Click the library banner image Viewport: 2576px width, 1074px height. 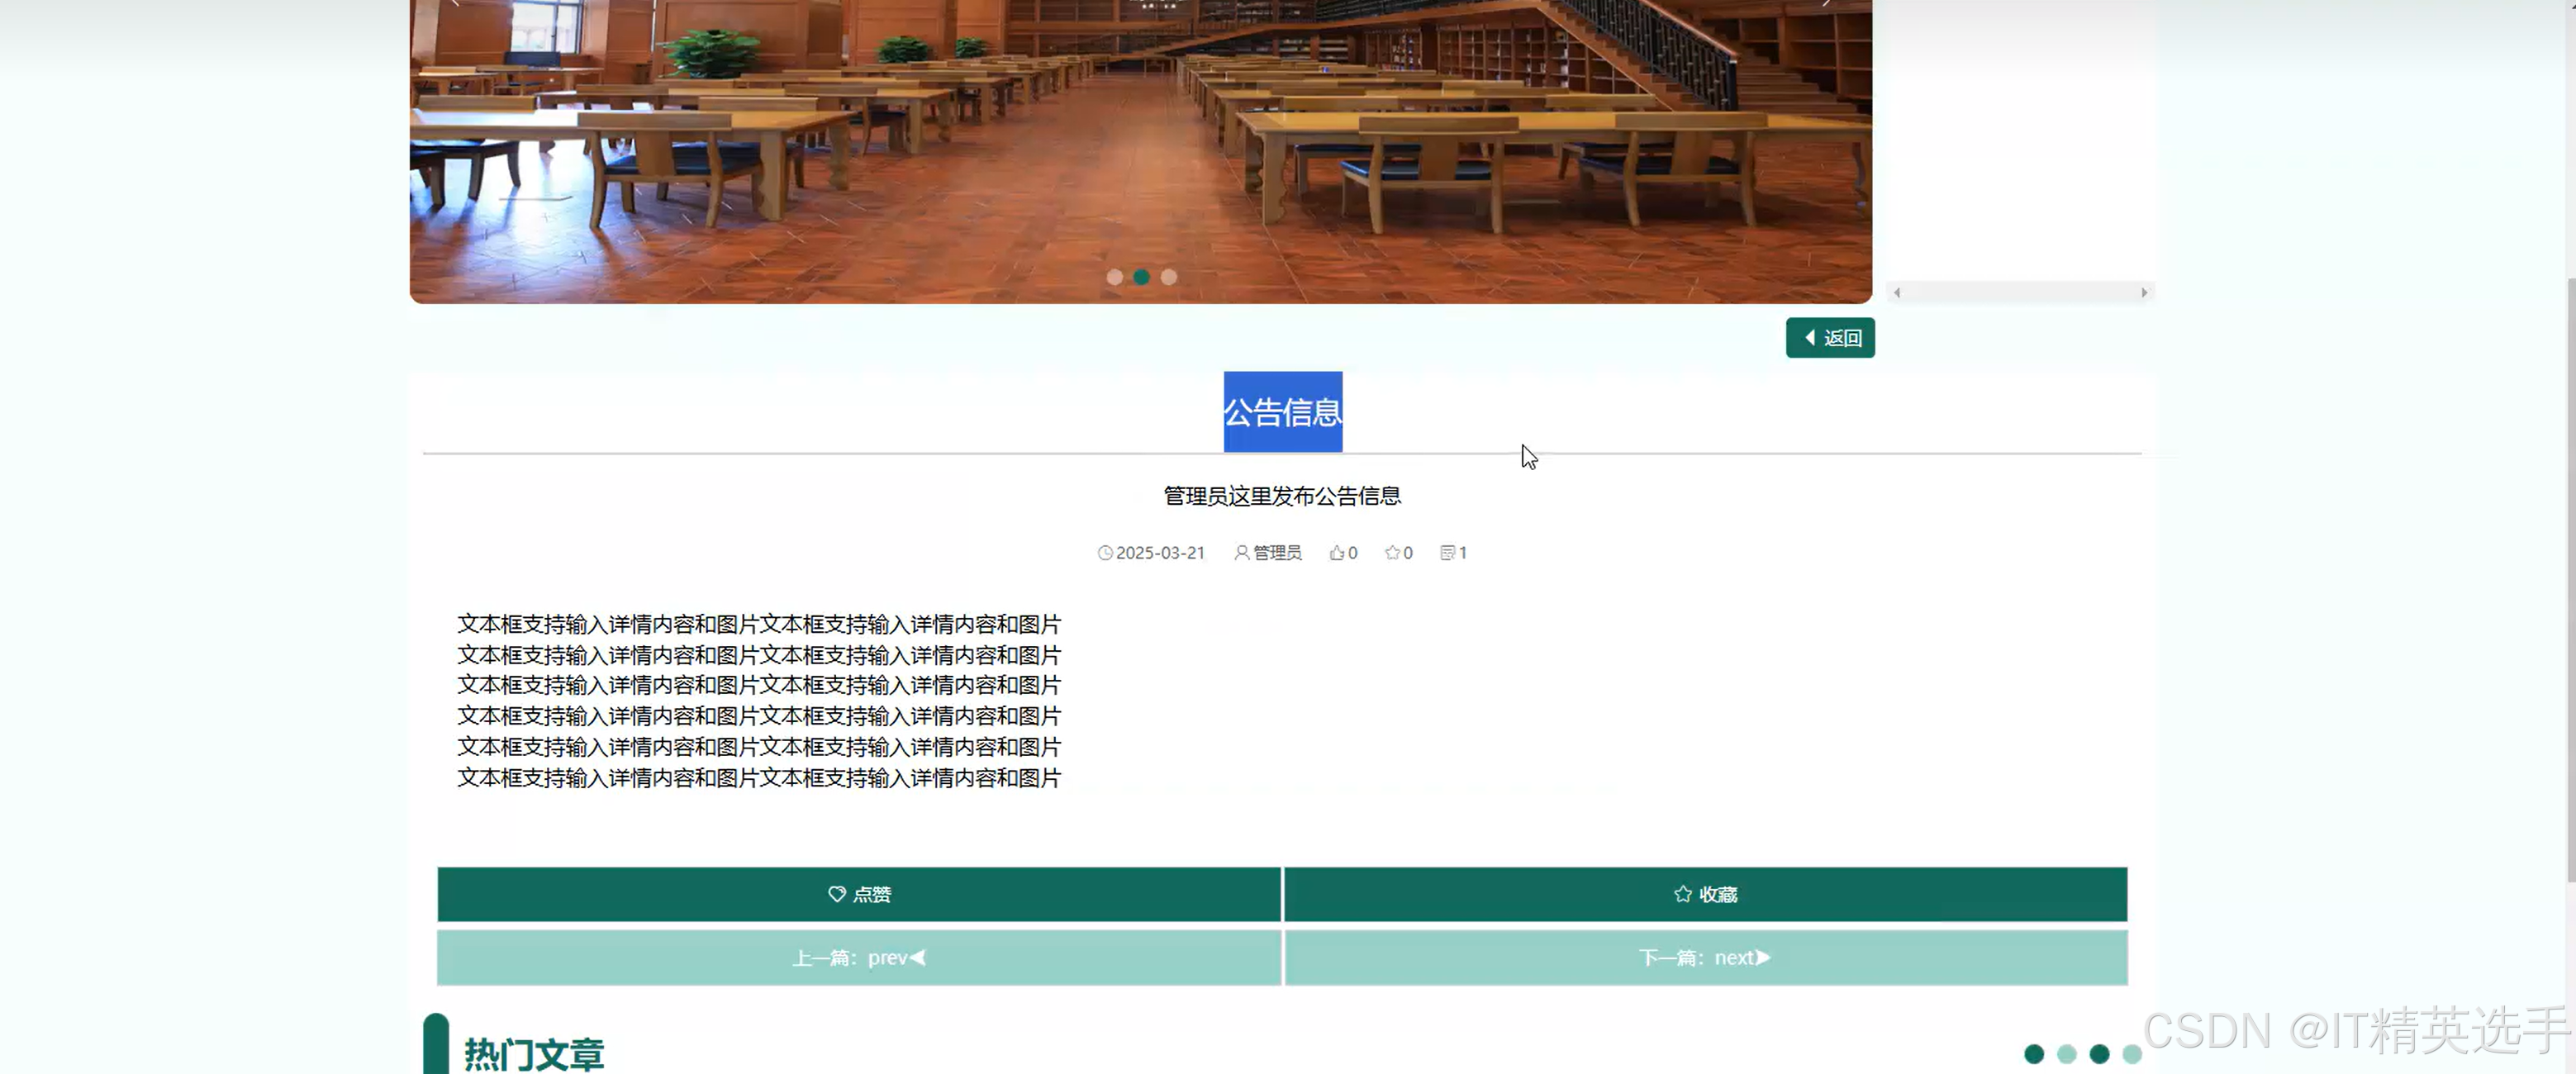(1141, 151)
